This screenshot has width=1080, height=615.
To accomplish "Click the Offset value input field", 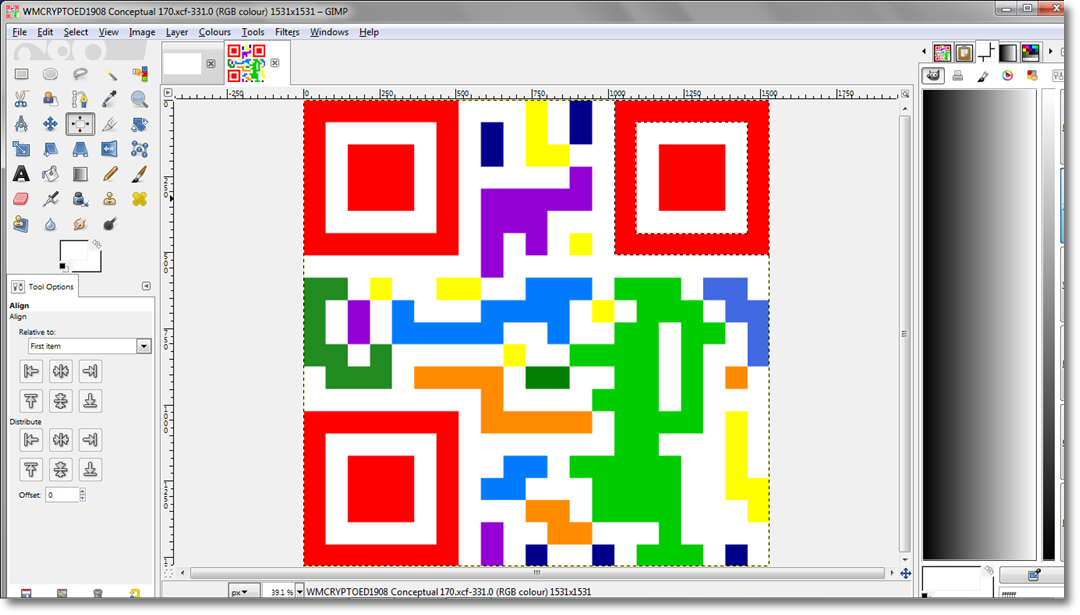I will tap(62, 494).
